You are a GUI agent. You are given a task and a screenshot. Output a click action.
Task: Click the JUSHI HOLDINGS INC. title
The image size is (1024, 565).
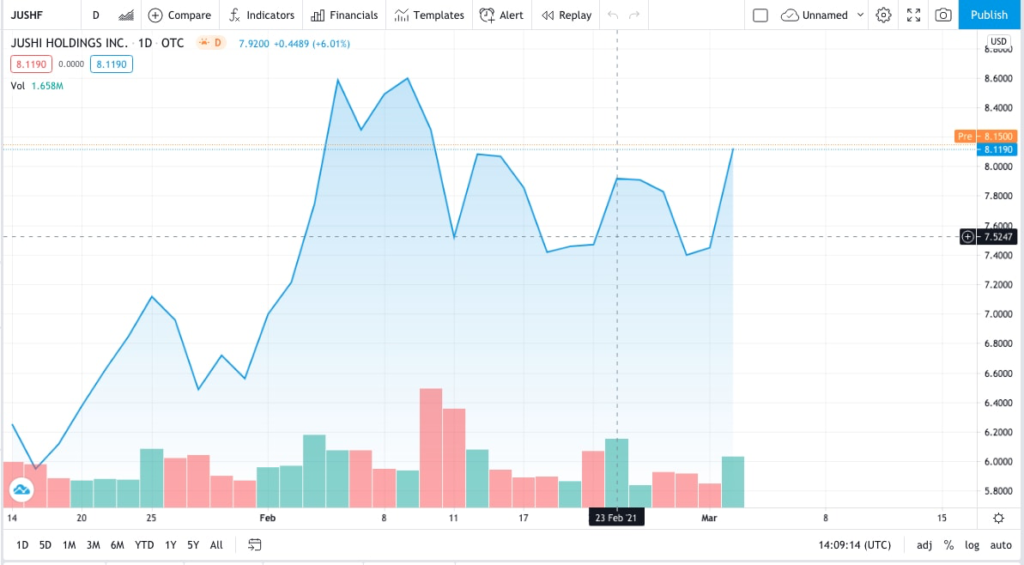[x=69, y=43]
